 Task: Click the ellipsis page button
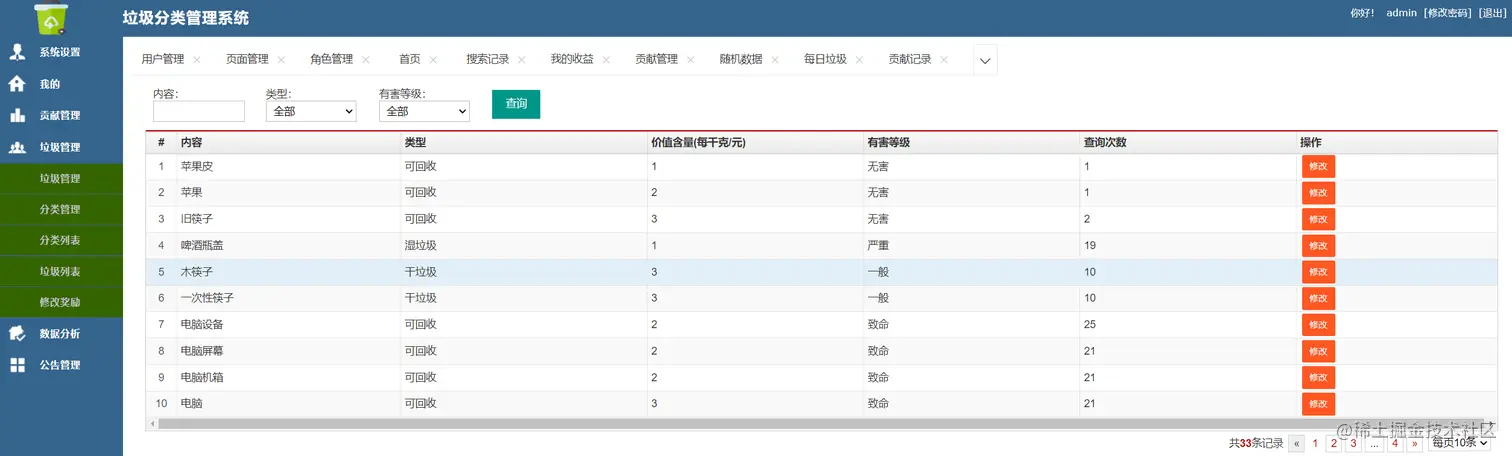(x=1375, y=444)
